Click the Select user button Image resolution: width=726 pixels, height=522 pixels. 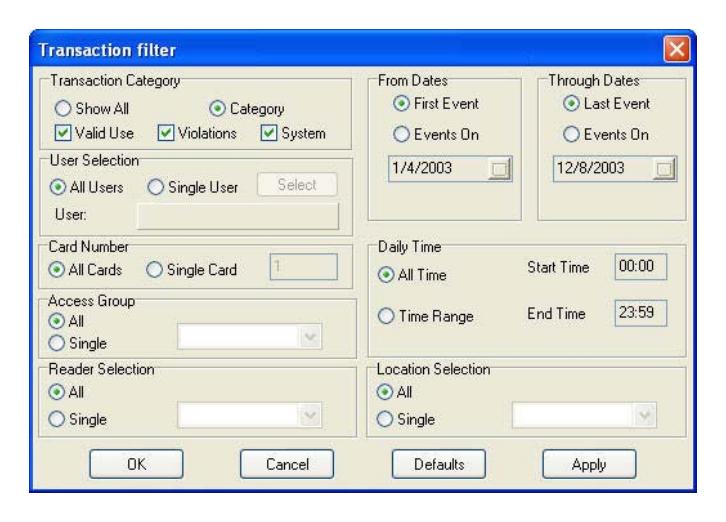coord(297,185)
